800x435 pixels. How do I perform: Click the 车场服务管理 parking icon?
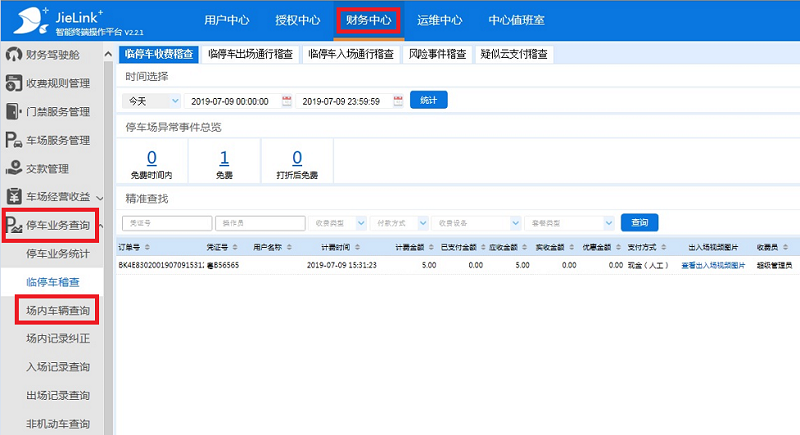click(14, 140)
